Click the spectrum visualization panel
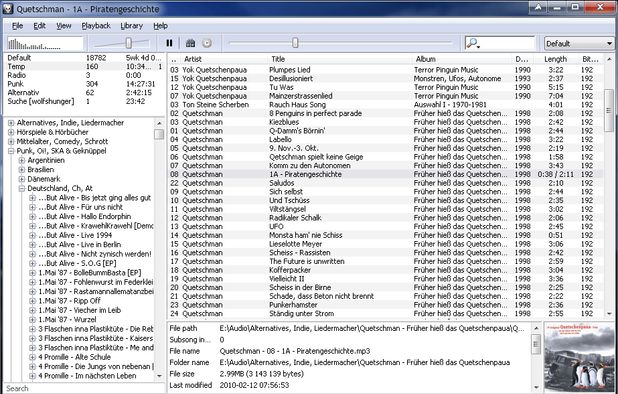618x394 pixels. [x=45, y=43]
